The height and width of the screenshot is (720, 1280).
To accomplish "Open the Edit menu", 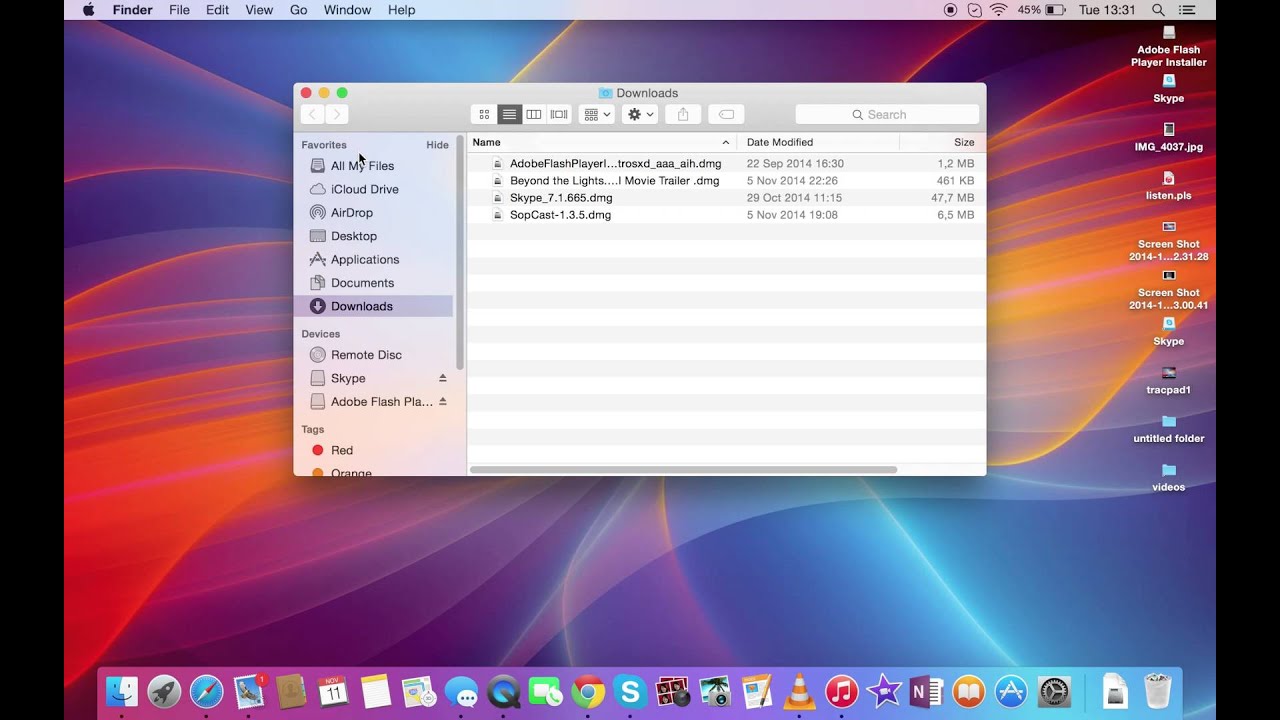I will (x=217, y=10).
